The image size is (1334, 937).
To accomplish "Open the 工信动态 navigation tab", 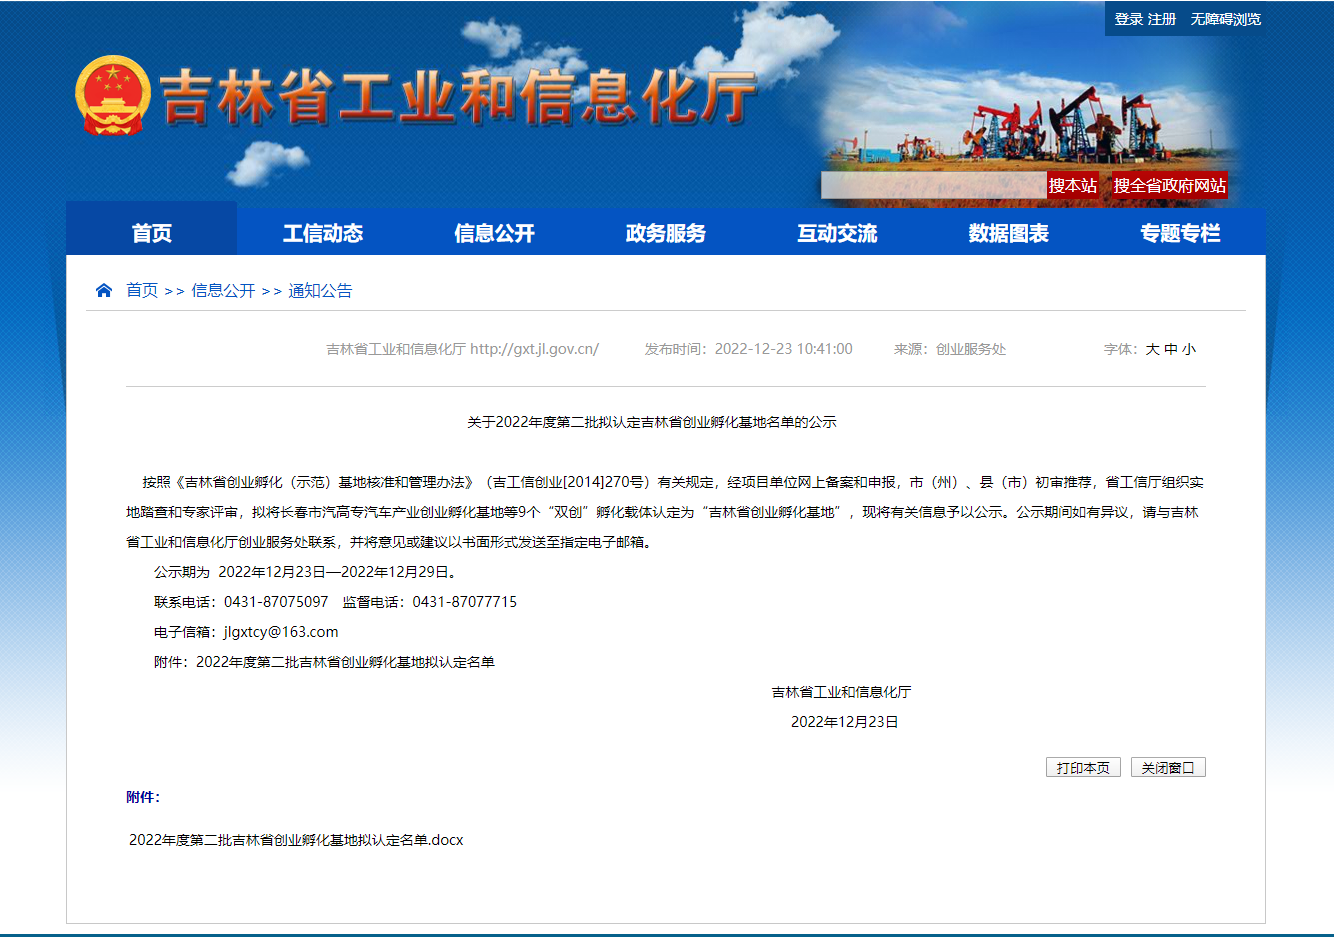I will tap(323, 233).
